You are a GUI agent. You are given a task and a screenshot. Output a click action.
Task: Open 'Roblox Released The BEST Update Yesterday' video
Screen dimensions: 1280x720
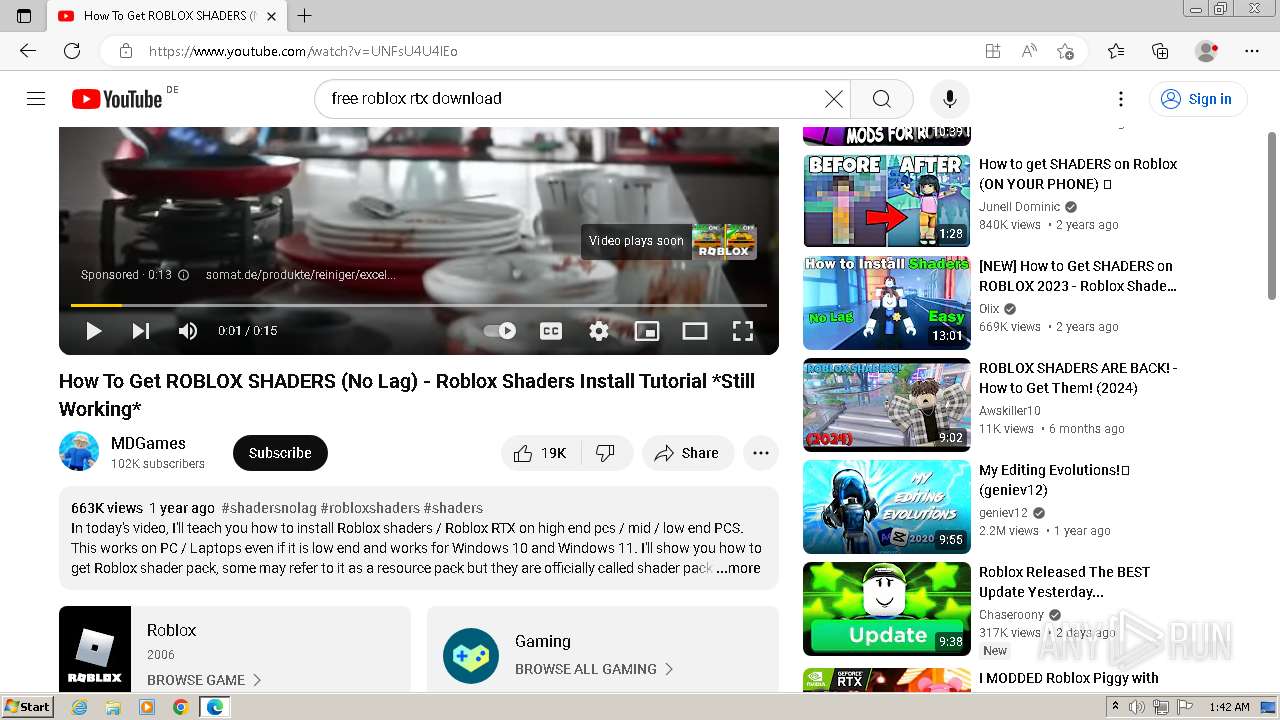tap(1064, 582)
